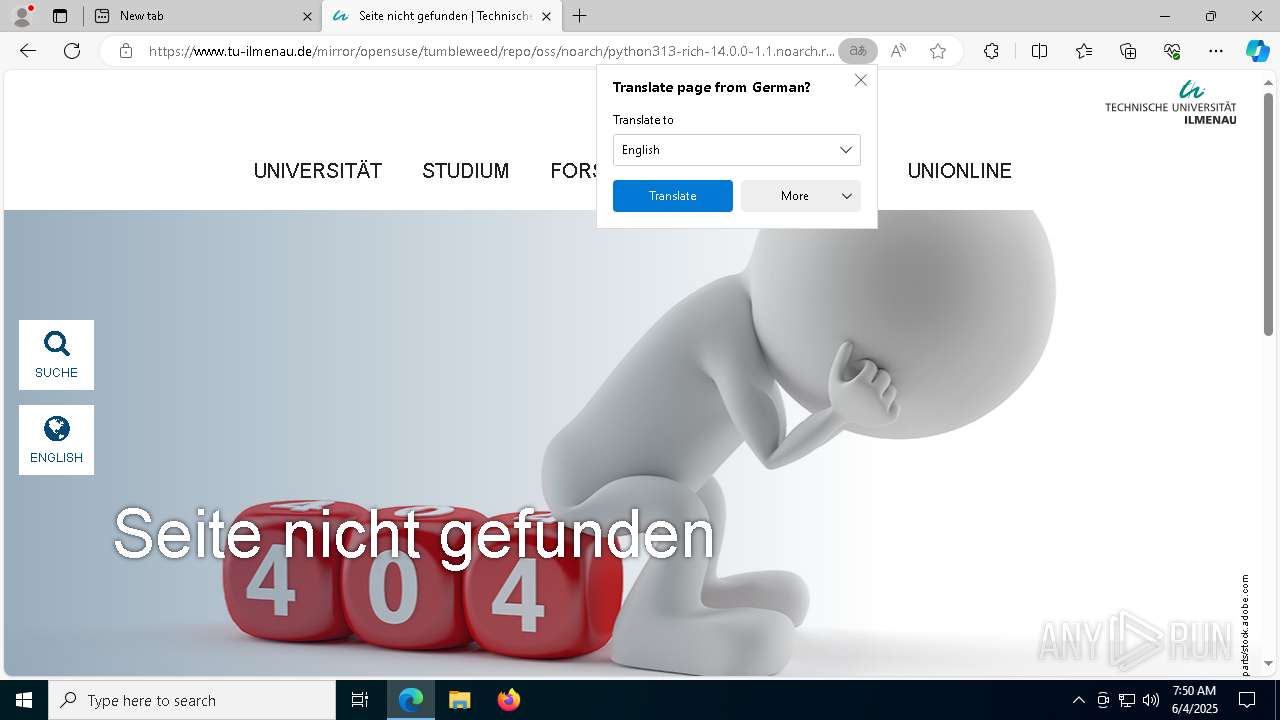This screenshot has width=1280, height=720.
Task: Open Task View on taskbar
Action: tap(360, 700)
